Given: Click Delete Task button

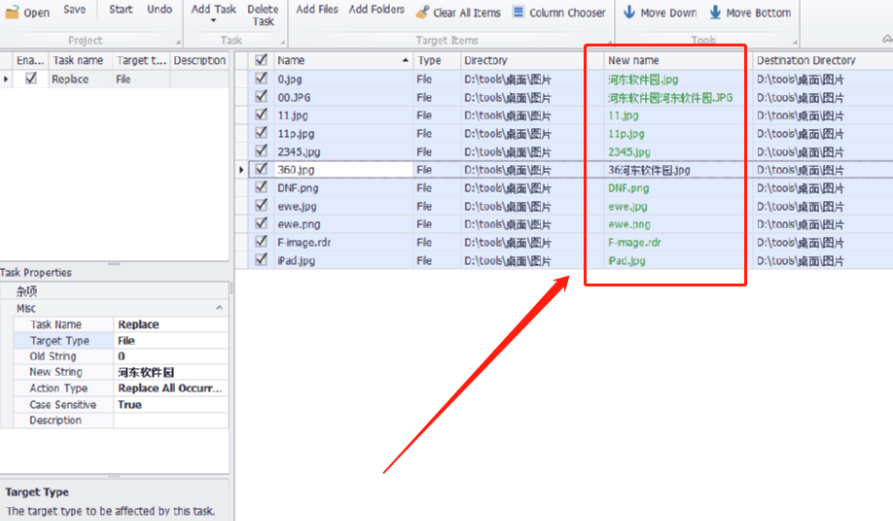Looking at the screenshot, I should point(263,15).
